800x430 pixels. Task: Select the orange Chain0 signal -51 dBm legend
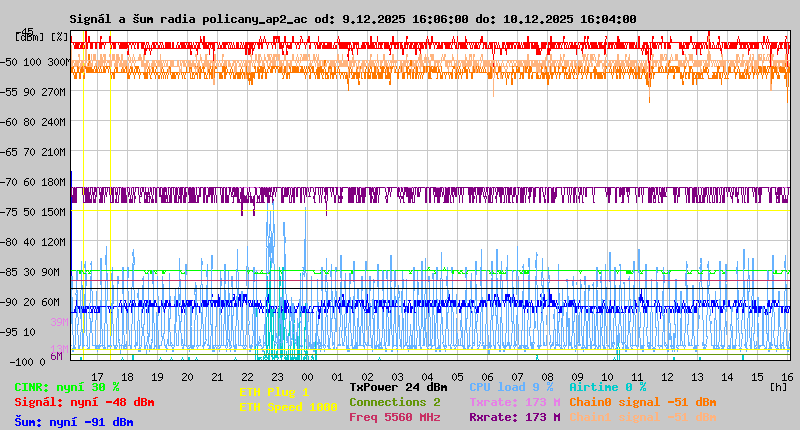coord(642,402)
